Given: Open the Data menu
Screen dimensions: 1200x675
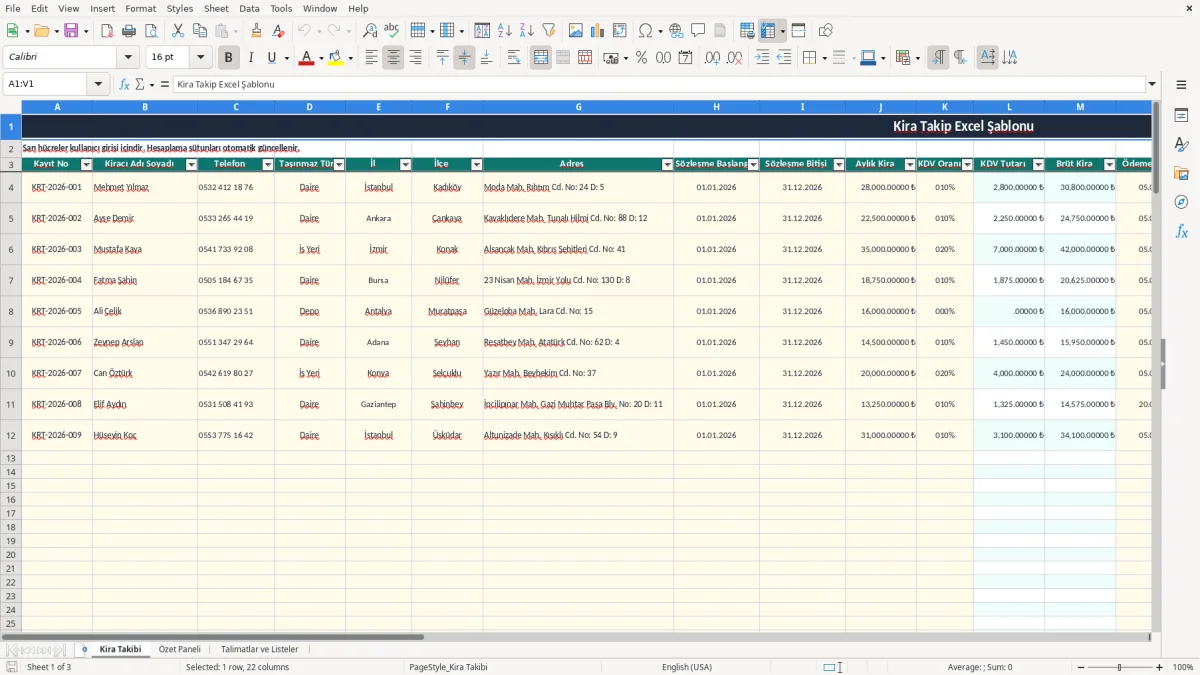Looking at the screenshot, I should pyautogui.click(x=249, y=8).
